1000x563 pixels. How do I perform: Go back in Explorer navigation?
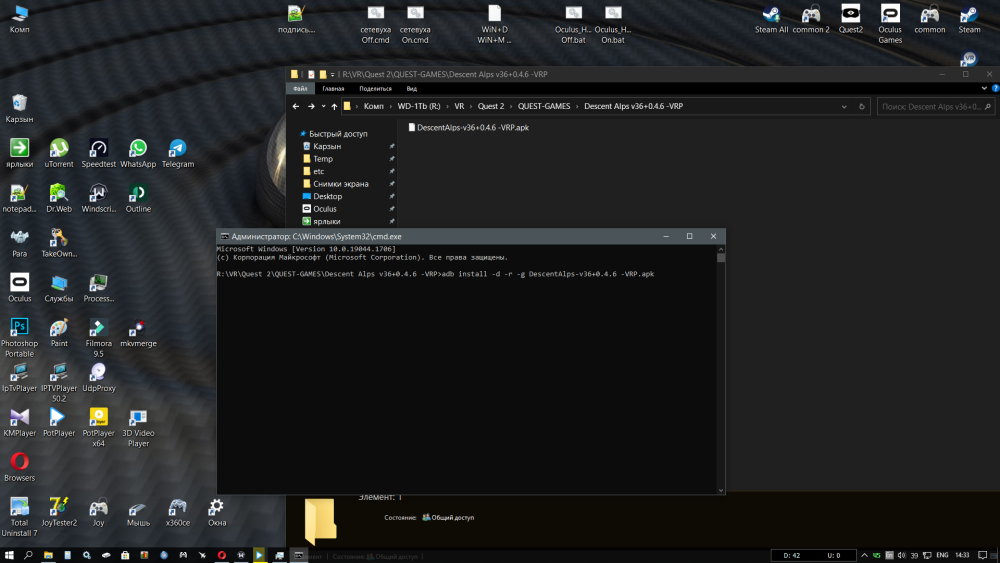point(296,106)
